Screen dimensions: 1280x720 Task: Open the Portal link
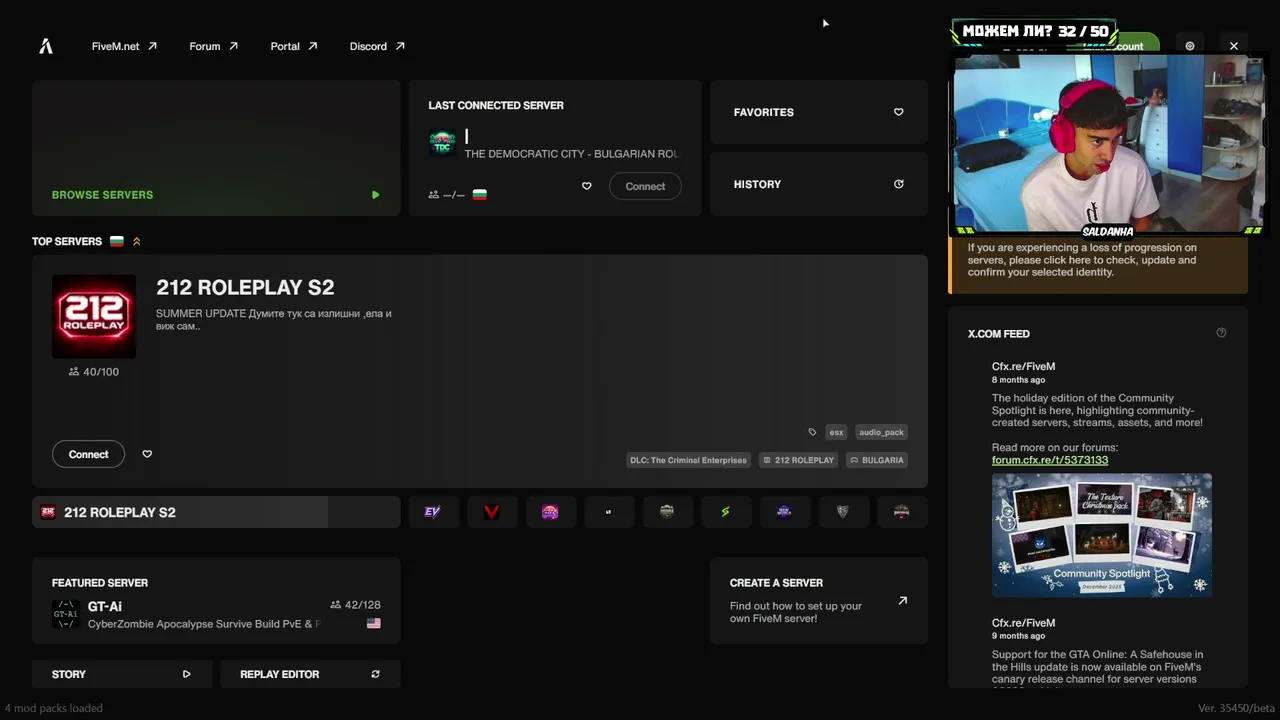coord(294,46)
